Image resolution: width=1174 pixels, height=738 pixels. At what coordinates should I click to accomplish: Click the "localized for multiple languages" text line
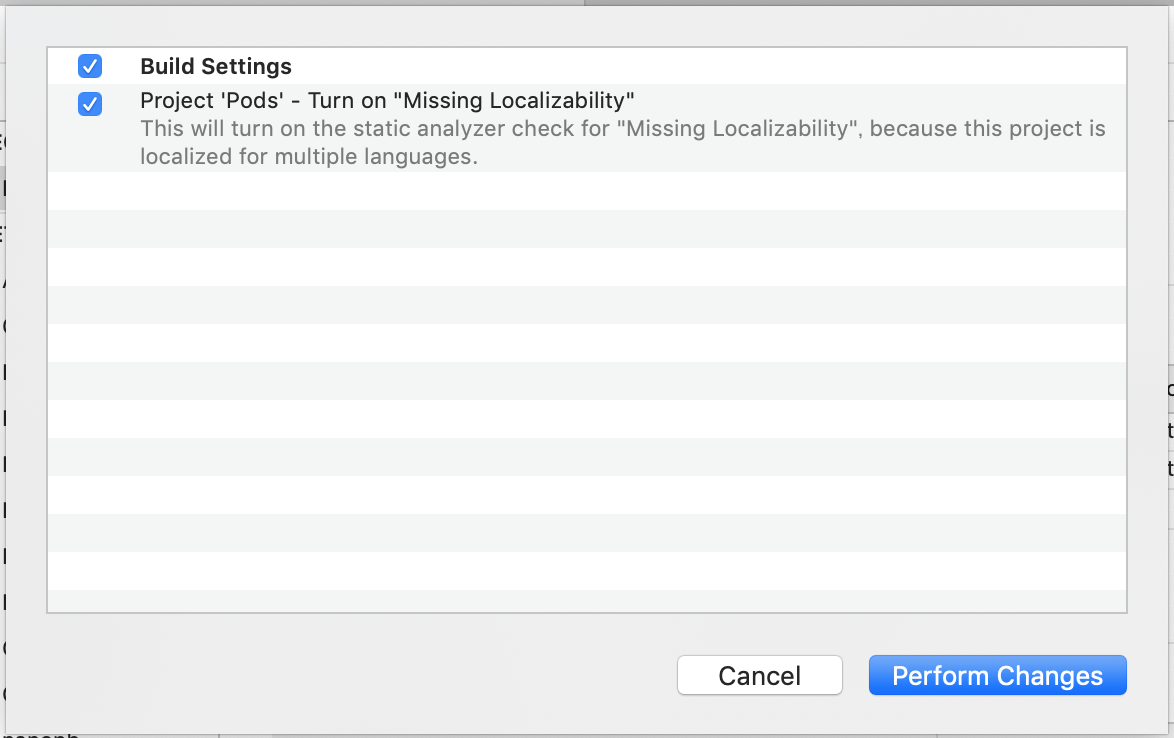tap(309, 157)
